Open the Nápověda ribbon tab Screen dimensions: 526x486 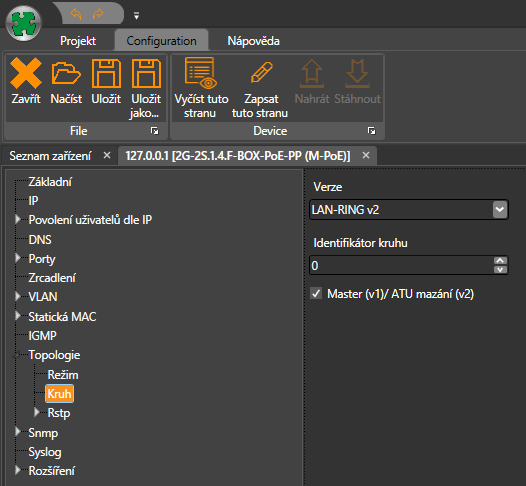tap(253, 41)
